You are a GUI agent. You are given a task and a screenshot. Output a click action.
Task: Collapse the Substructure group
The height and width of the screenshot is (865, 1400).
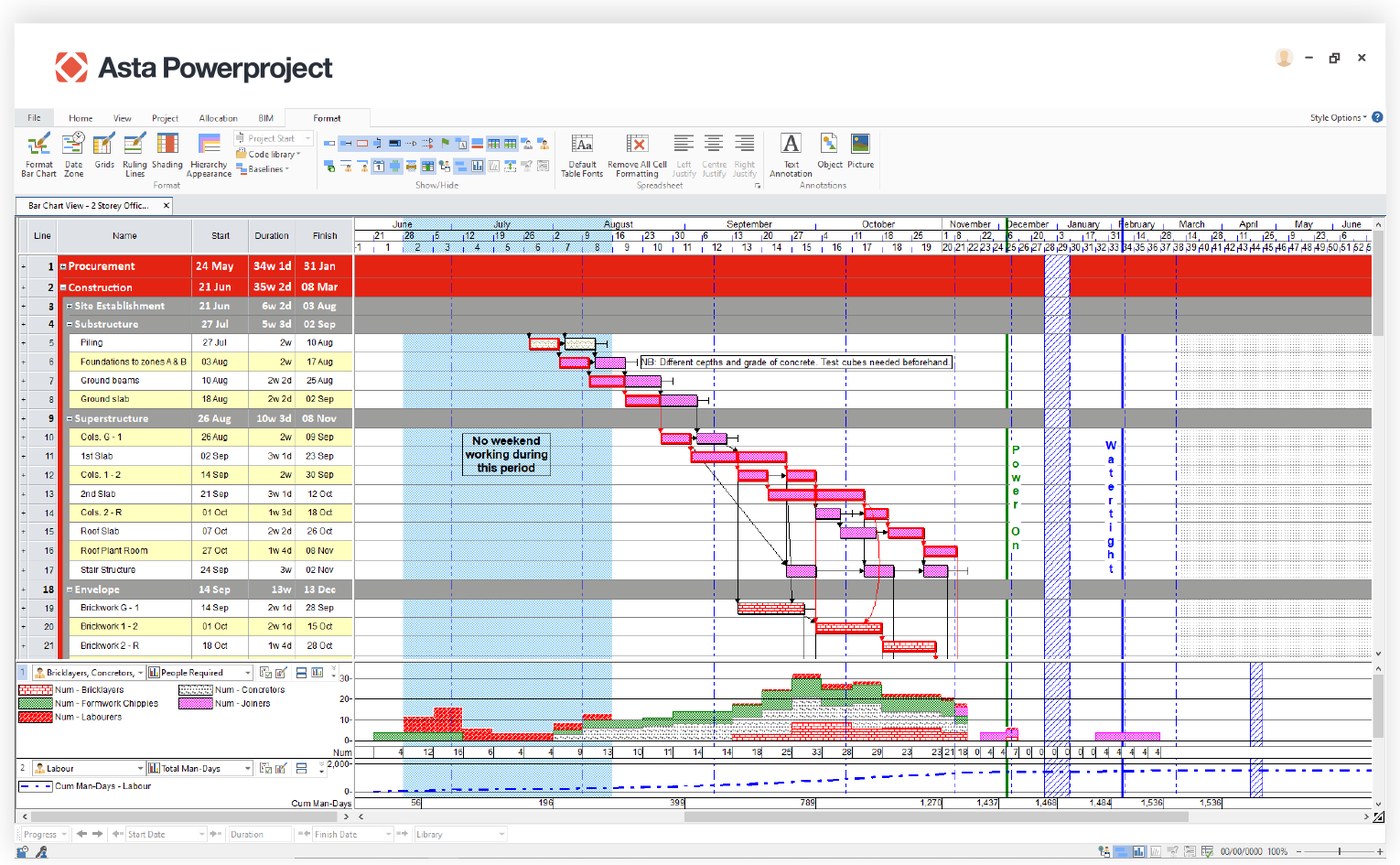coord(70,324)
